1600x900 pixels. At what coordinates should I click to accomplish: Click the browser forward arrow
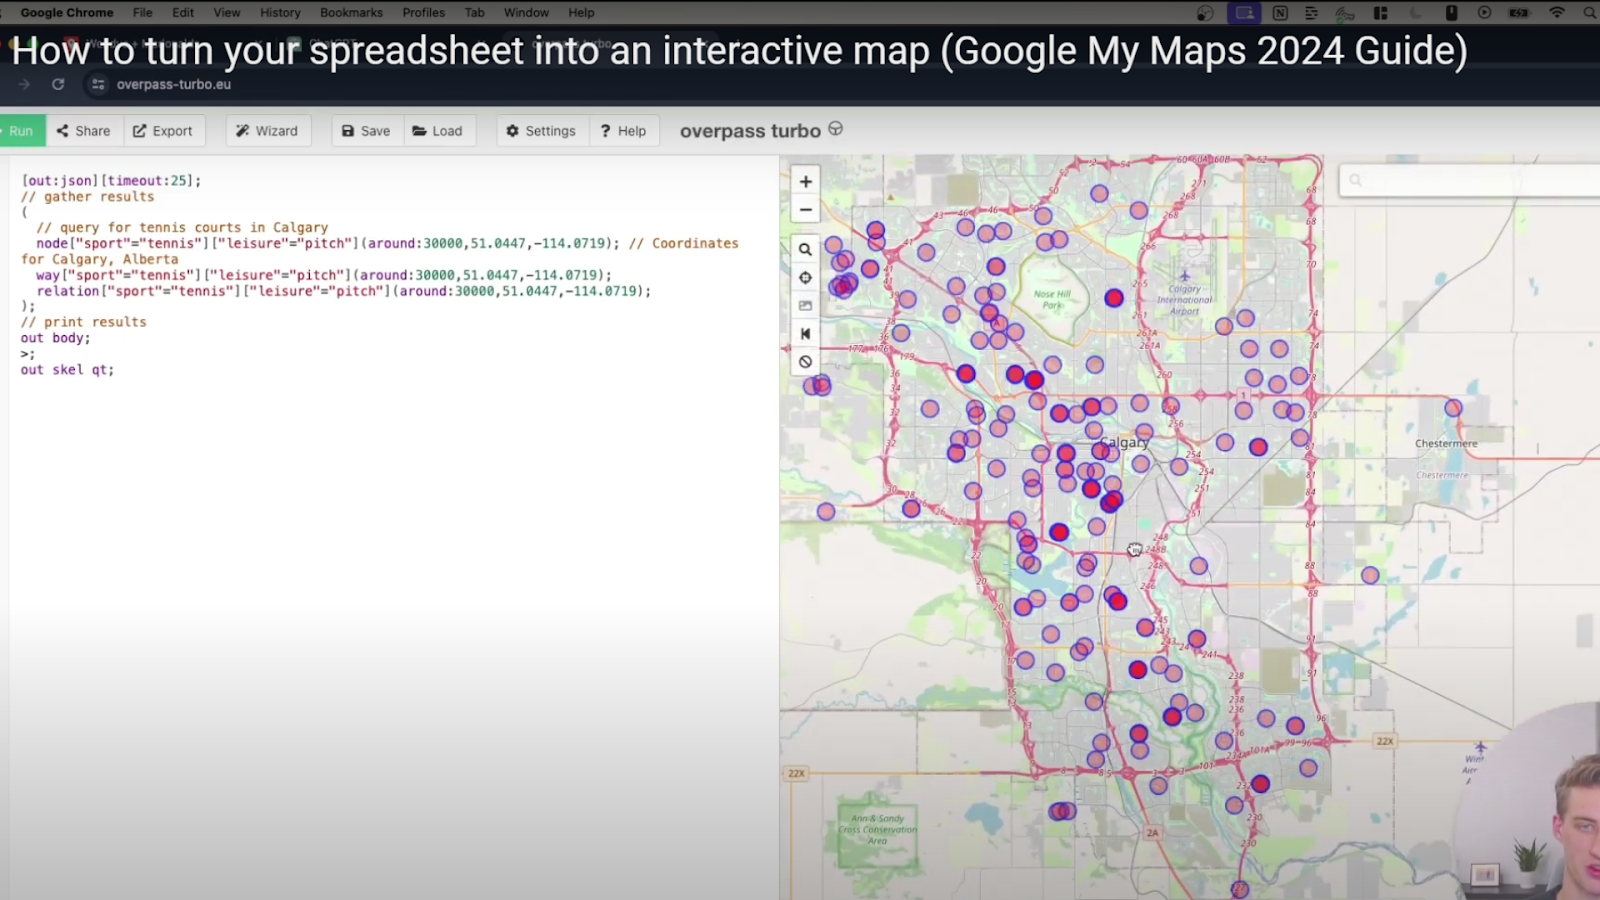[24, 84]
